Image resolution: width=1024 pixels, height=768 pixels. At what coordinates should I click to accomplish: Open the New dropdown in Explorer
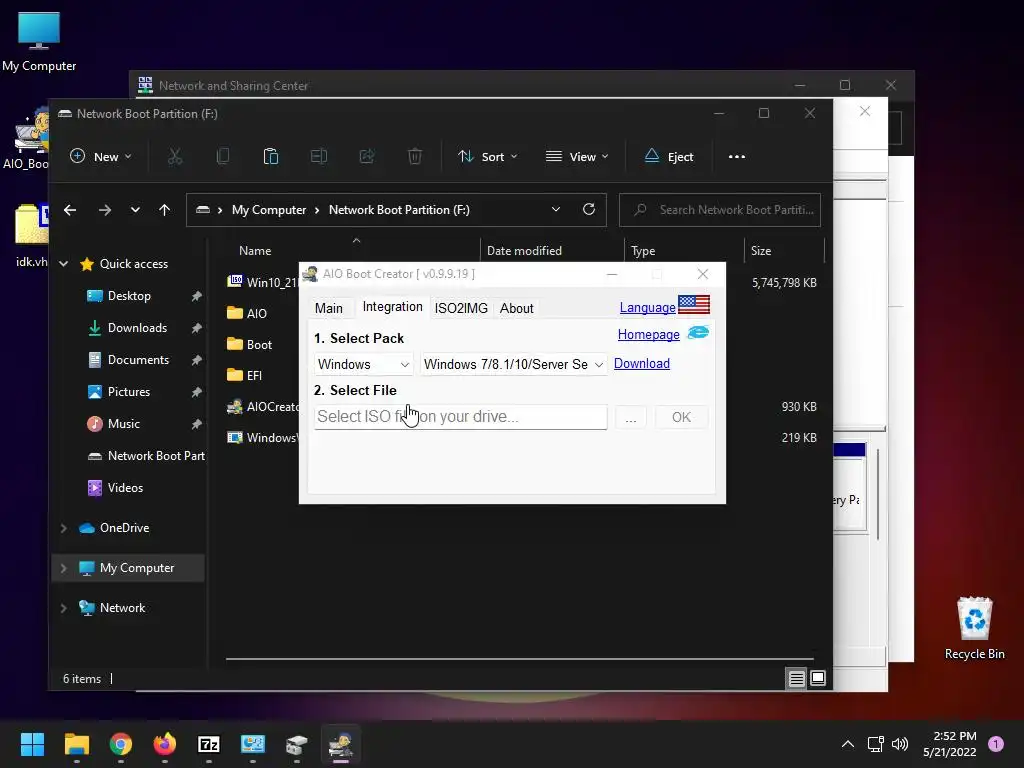click(x=101, y=157)
